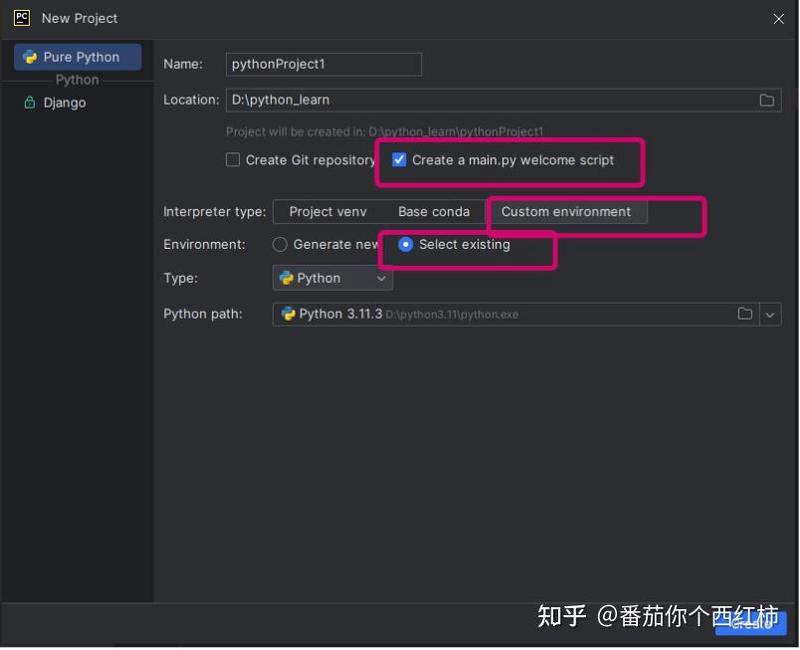Click the Python 3.11.3 interpreter path field
Screen dimensions: 800x650
516,314
